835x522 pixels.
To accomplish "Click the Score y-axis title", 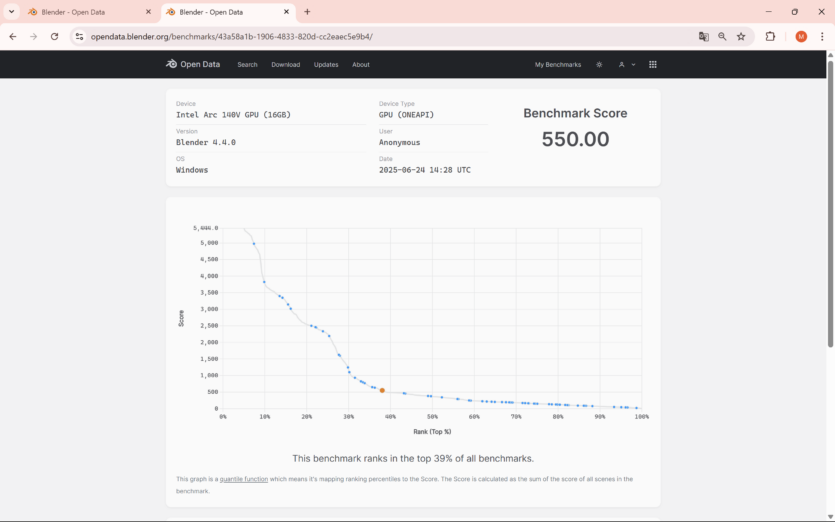I will click(181, 318).
